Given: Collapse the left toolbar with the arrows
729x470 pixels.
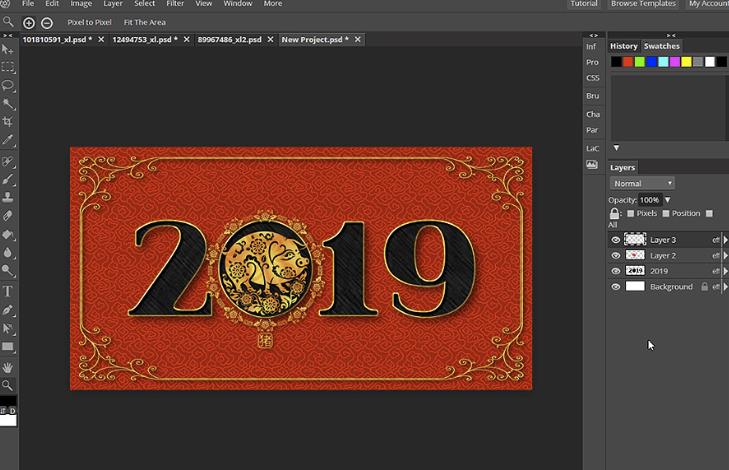Looking at the screenshot, I should [x=7, y=35].
